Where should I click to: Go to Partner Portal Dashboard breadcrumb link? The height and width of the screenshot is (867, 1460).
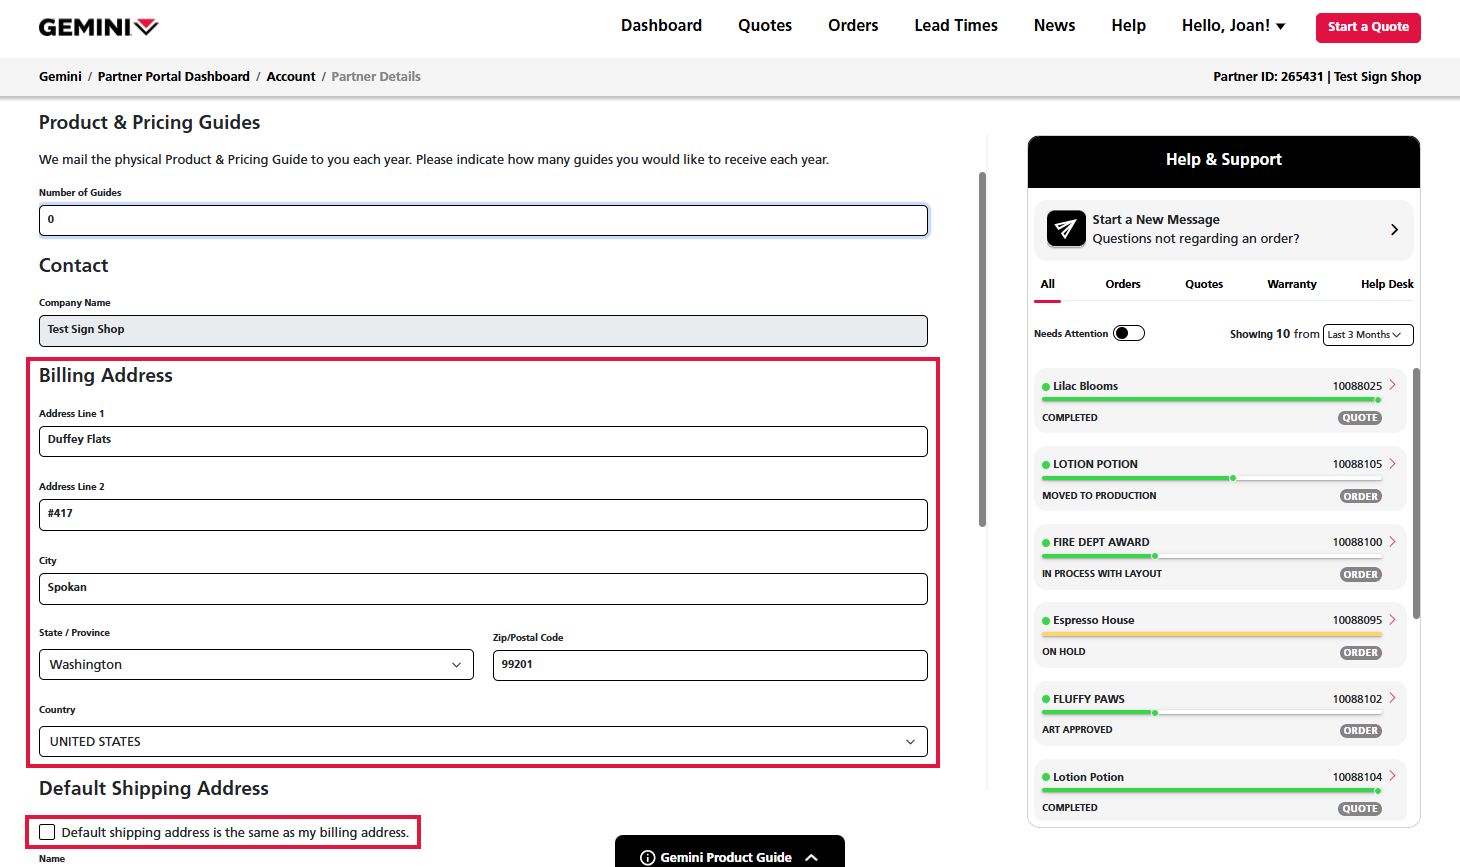click(x=174, y=77)
